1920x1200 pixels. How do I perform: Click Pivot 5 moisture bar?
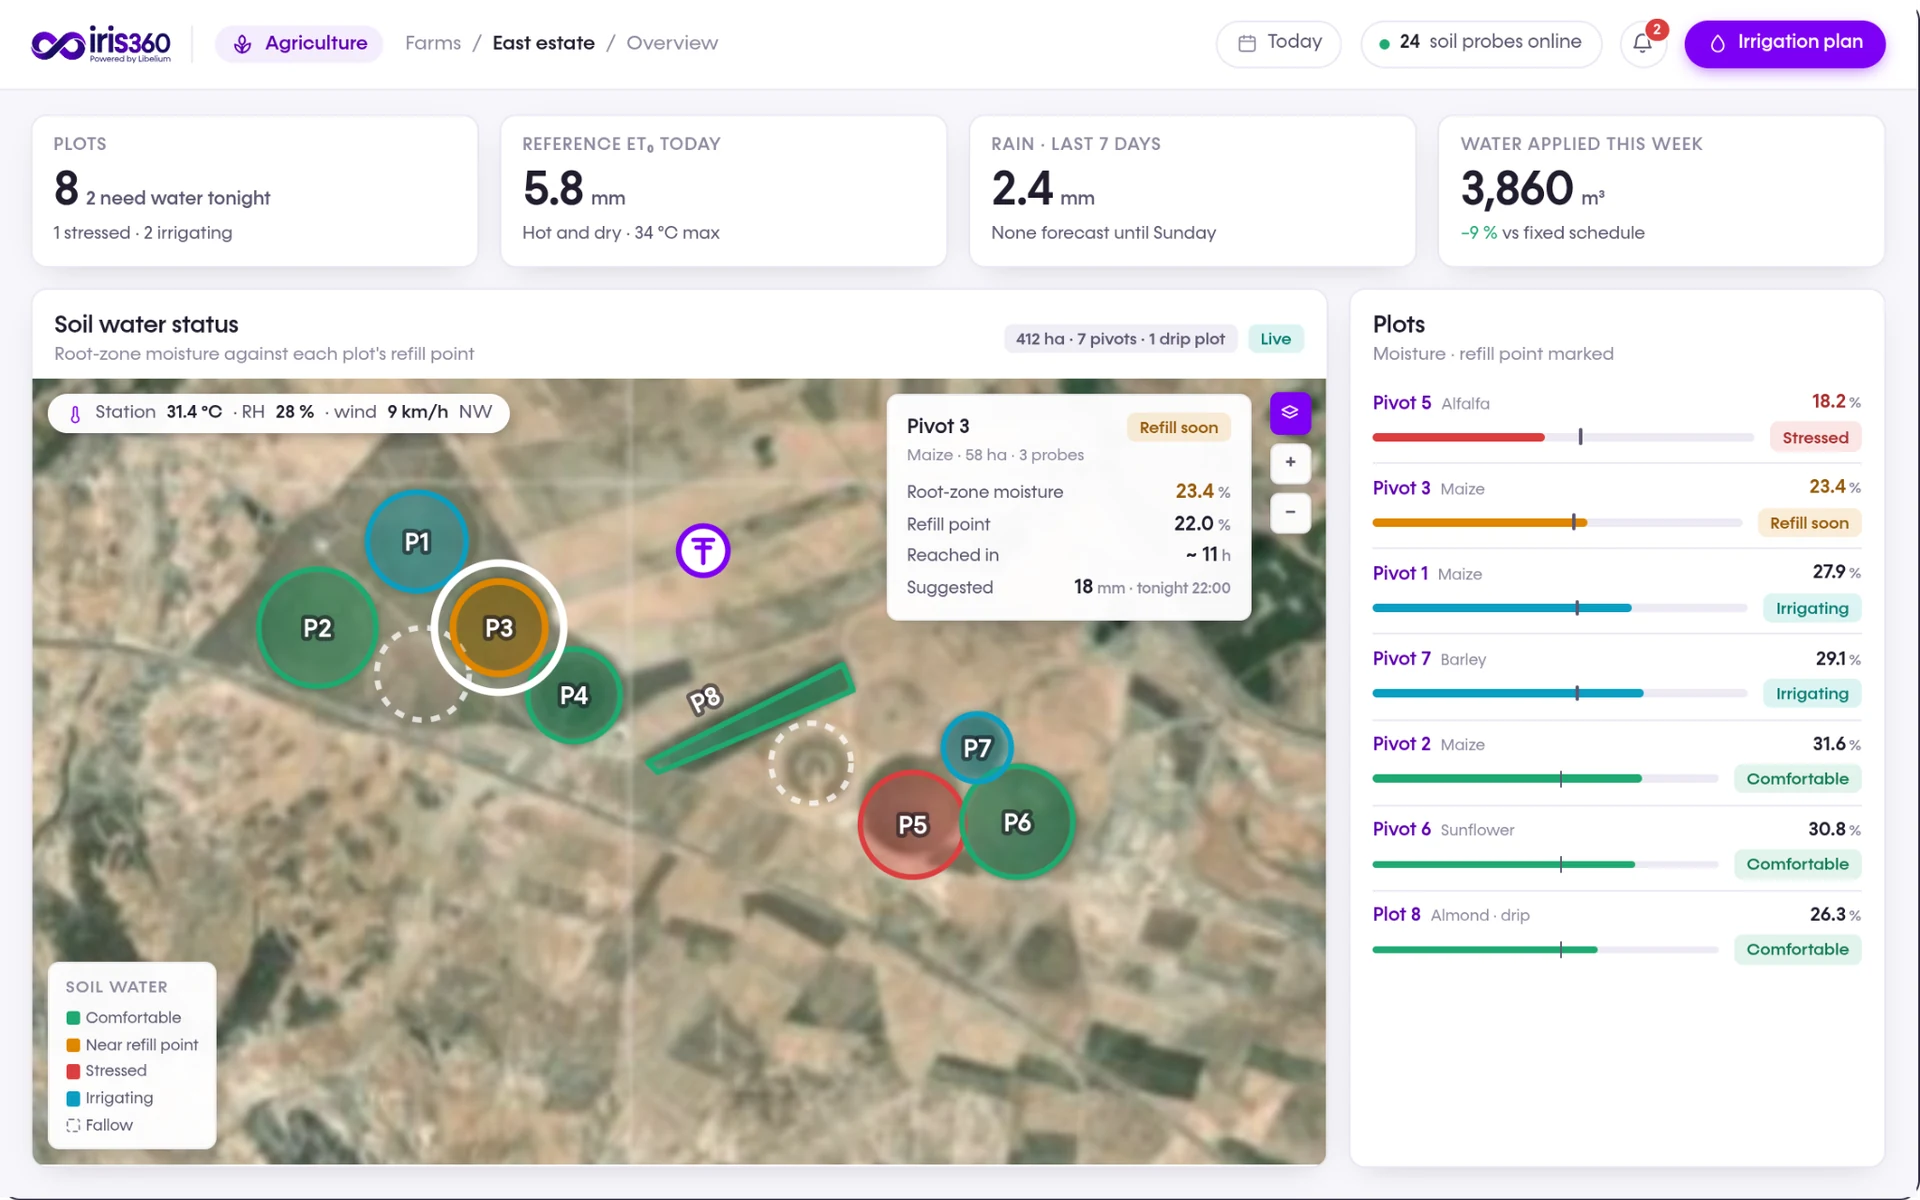tap(1563, 437)
